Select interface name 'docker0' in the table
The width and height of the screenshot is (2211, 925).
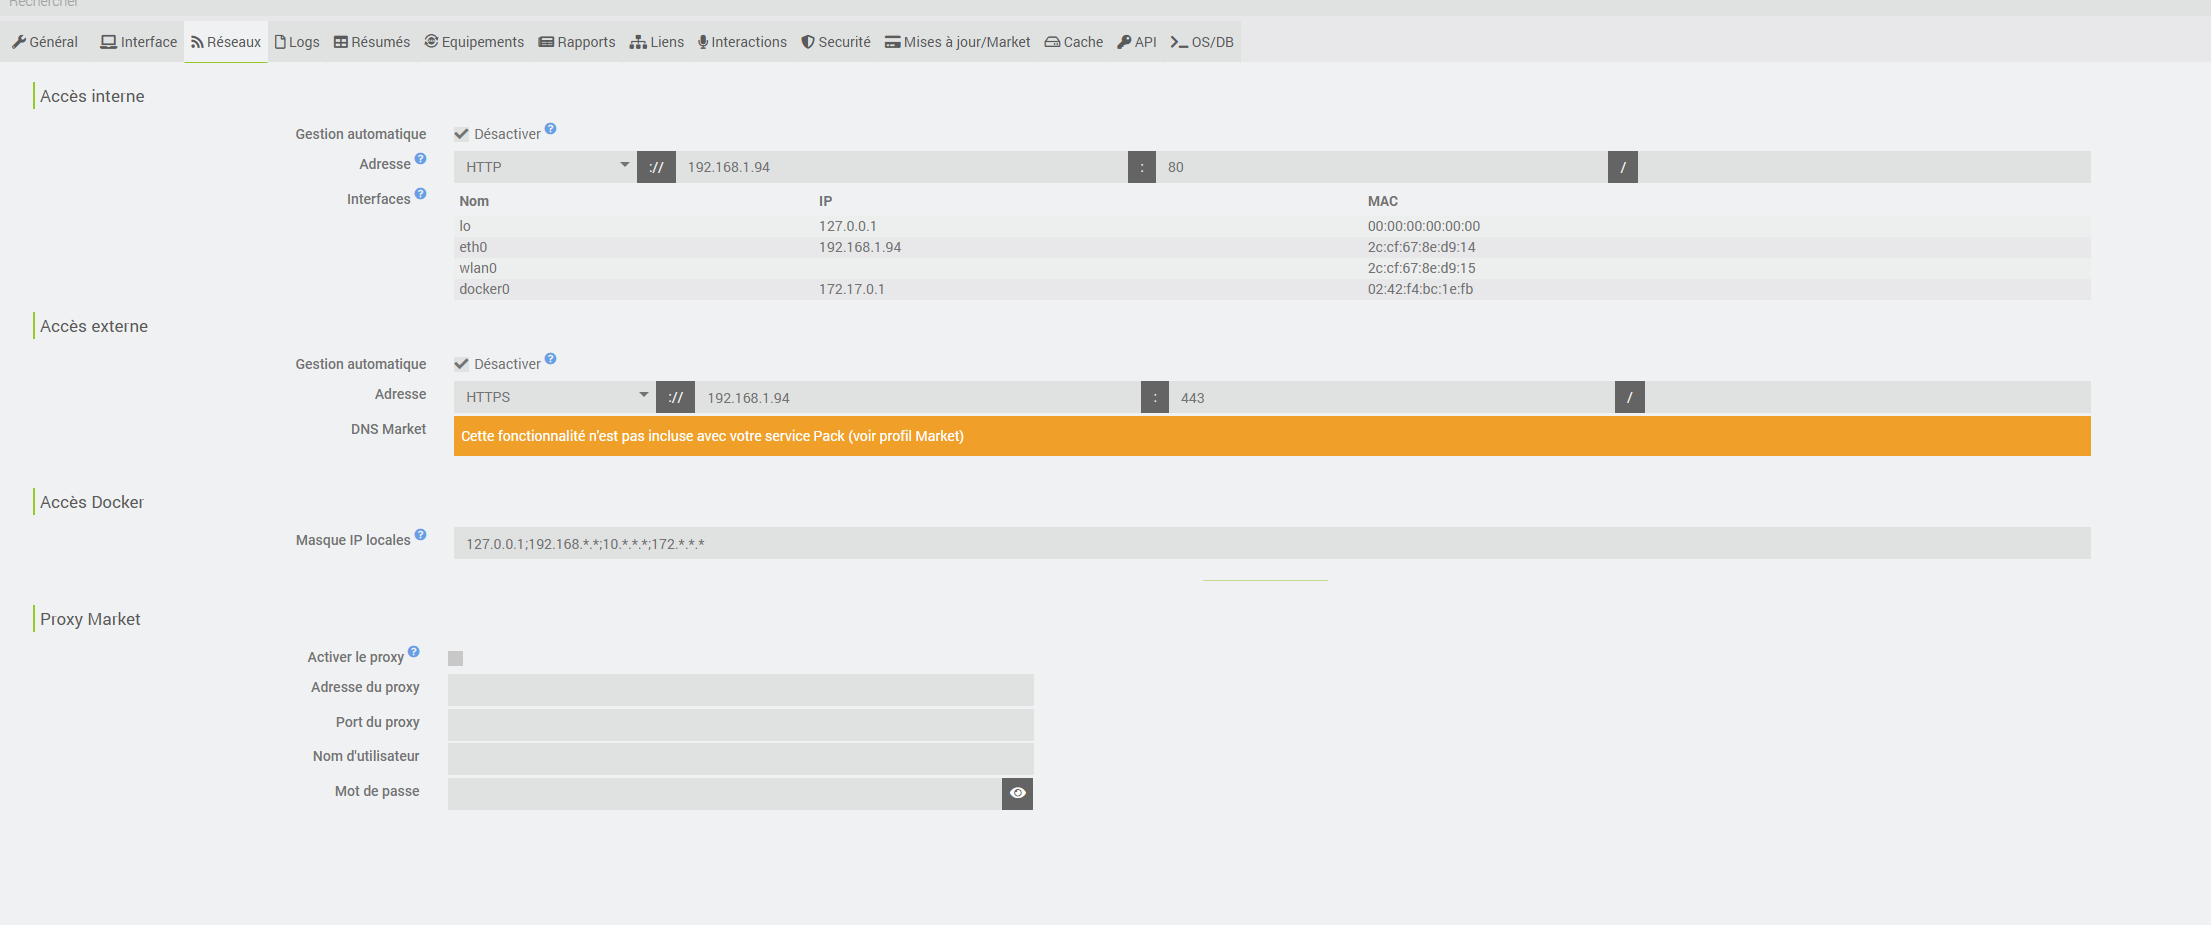pyautogui.click(x=484, y=289)
